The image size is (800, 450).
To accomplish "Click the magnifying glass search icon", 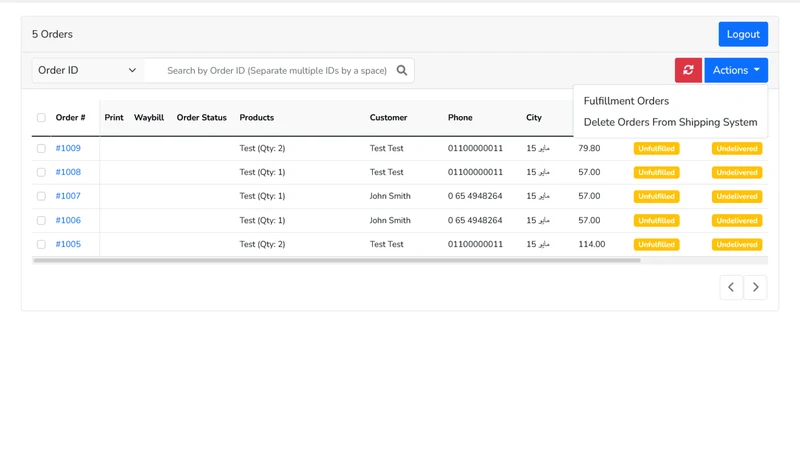I will (402, 70).
